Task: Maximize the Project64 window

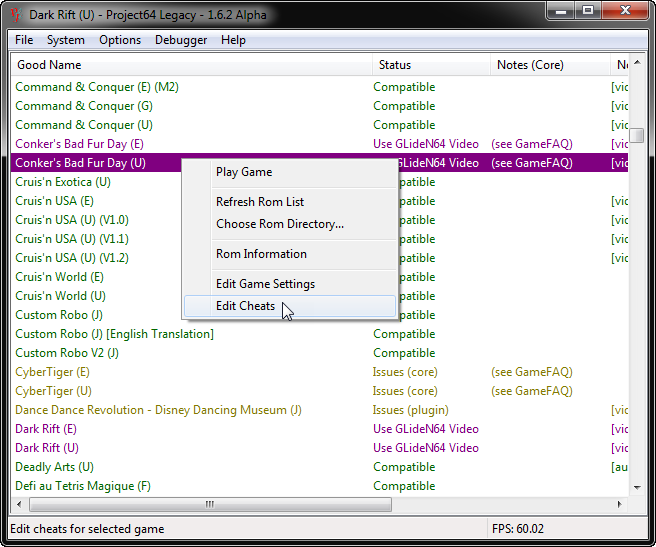Action: click(x=588, y=11)
